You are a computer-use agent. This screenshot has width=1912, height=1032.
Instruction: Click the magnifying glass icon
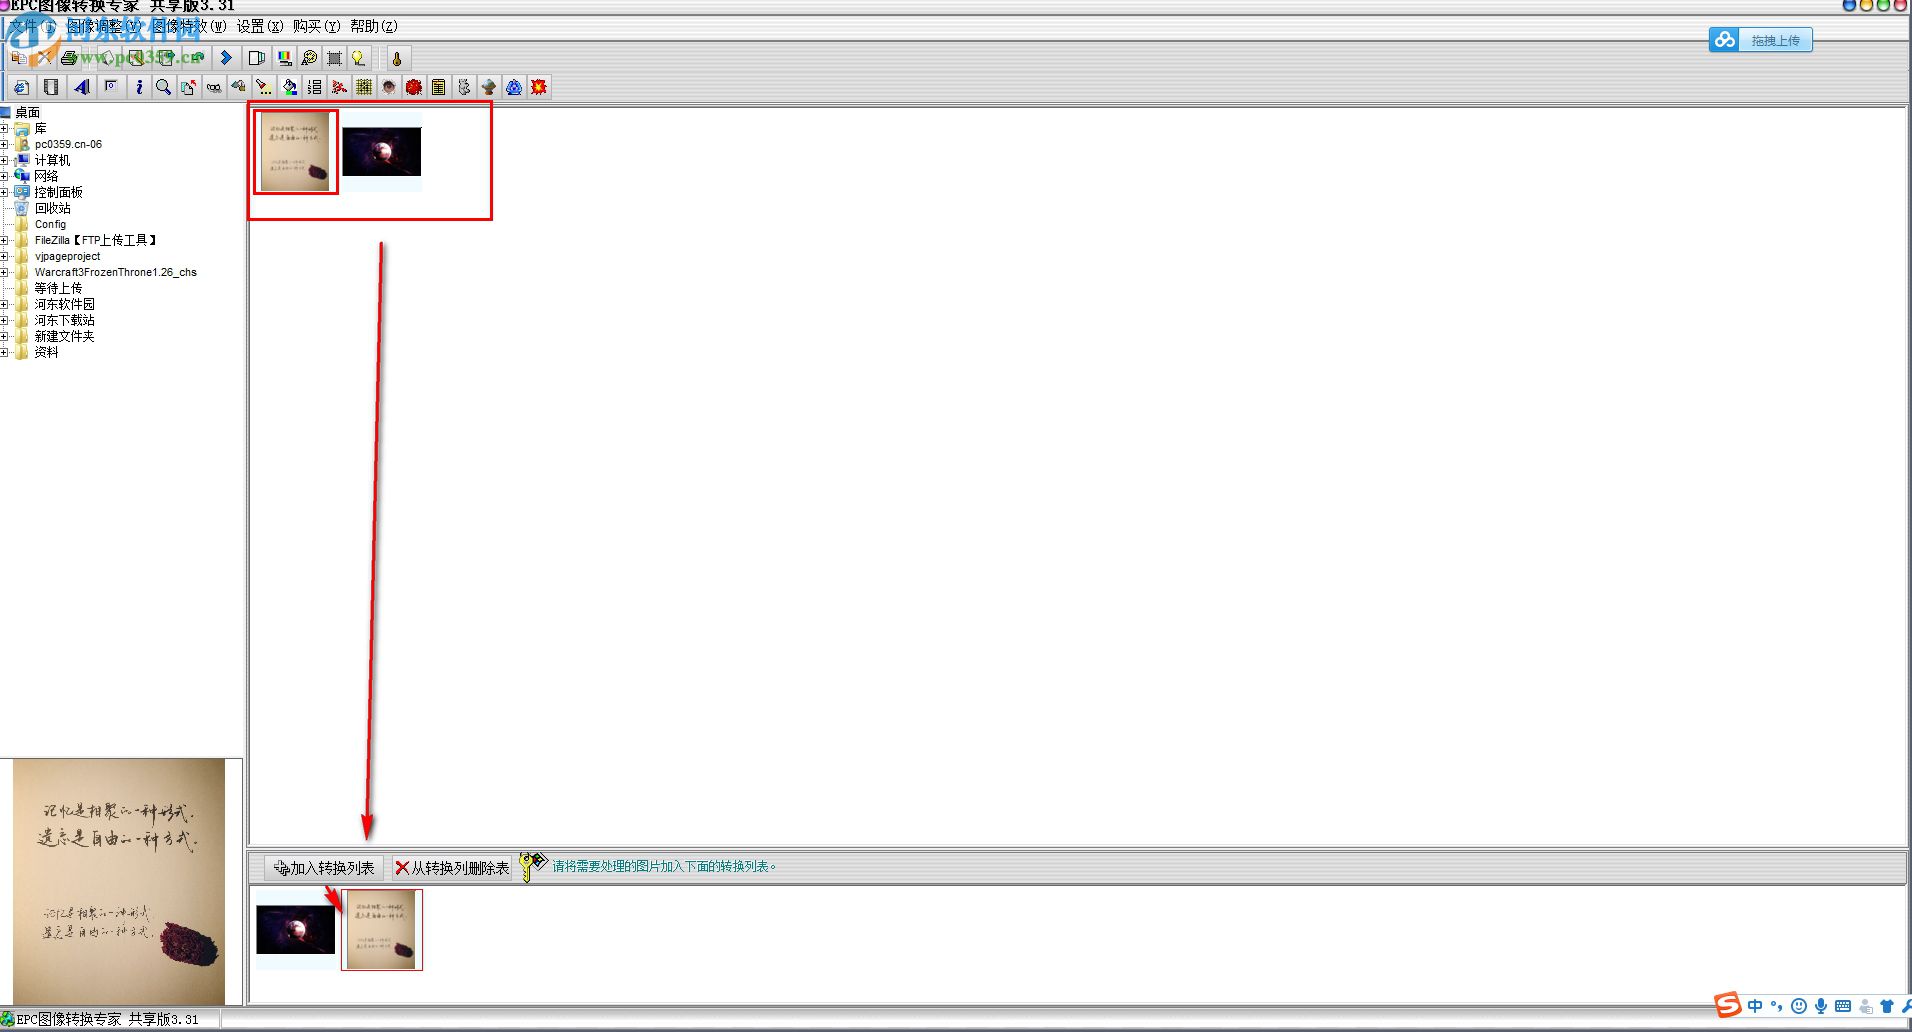click(x=163, y=87)
